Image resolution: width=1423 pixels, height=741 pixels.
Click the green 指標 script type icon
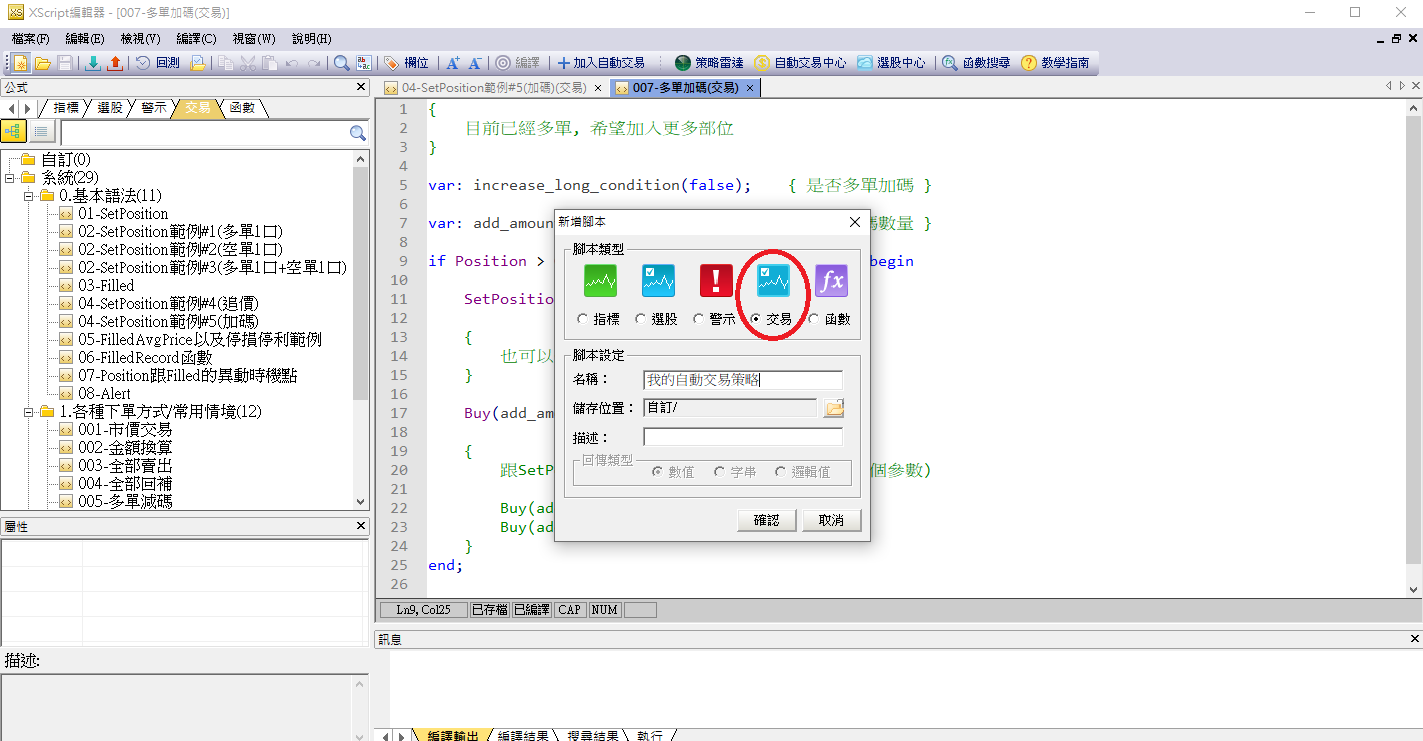[x=600, y=281]
